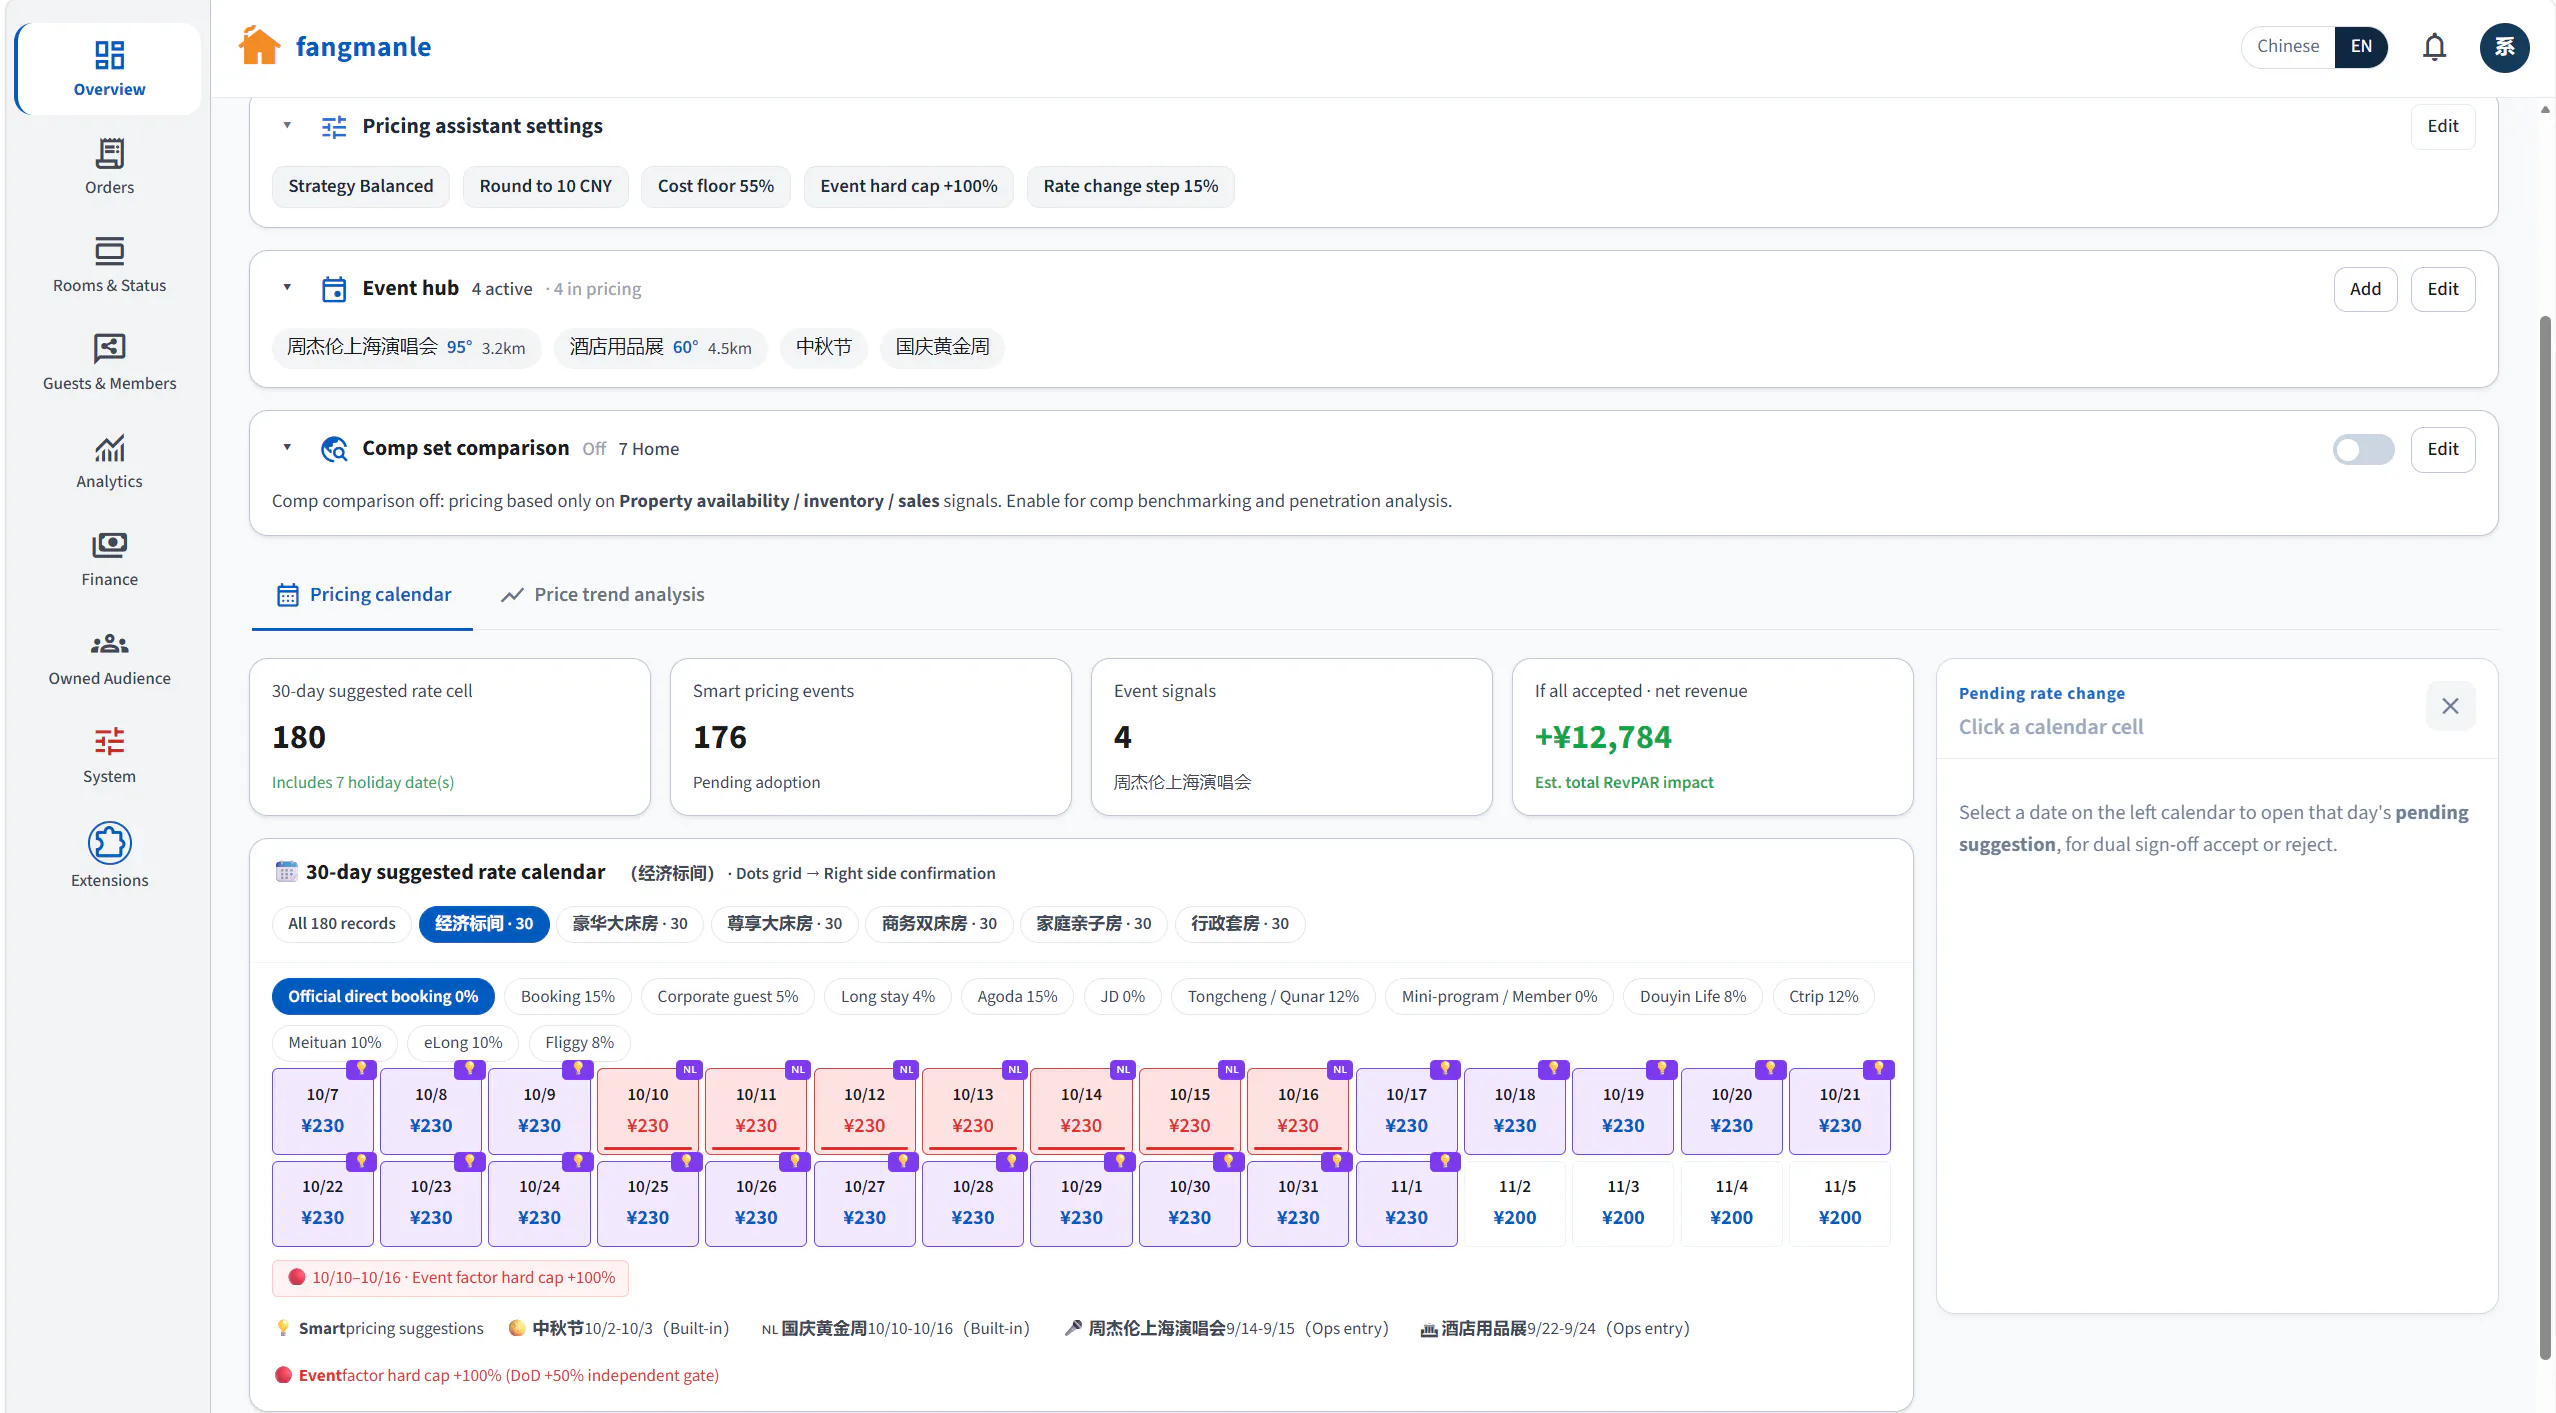2556x1413 pixels.
Task: Select Official direct booking 0% channel
Action: click(383, 996)
